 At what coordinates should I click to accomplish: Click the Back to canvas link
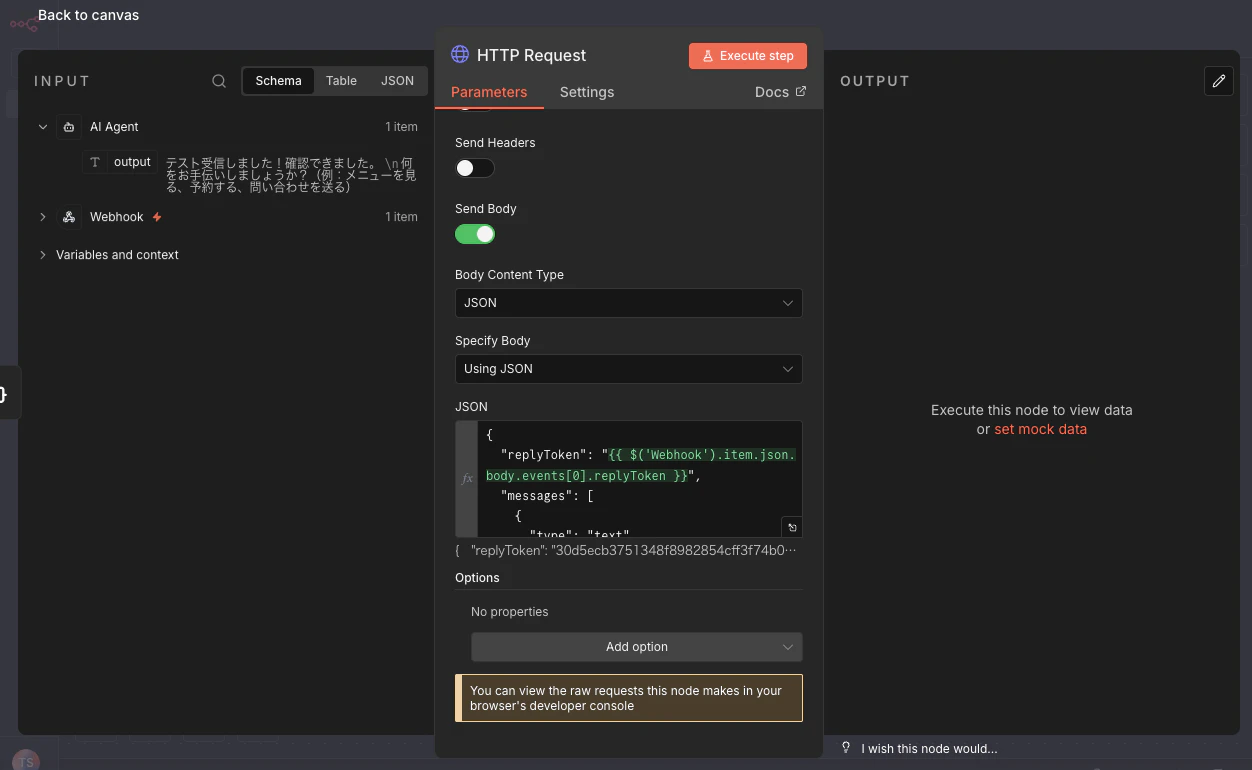point(88,15)
